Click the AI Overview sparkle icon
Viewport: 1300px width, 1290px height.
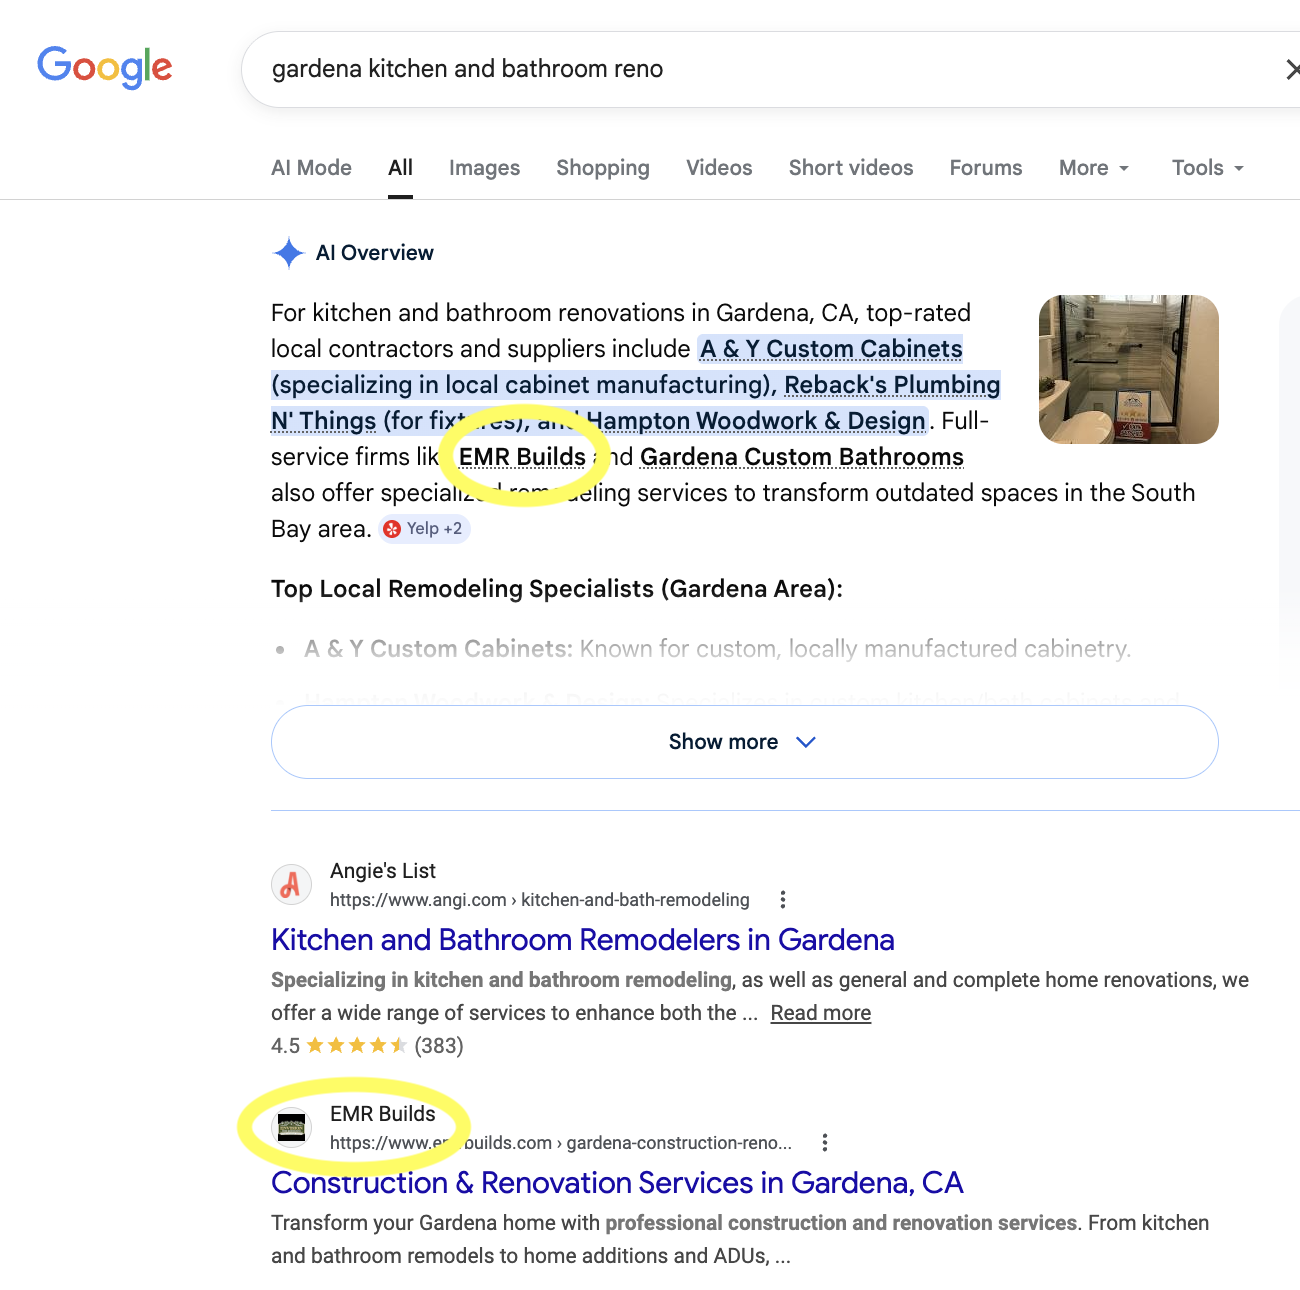click(288, 253)
